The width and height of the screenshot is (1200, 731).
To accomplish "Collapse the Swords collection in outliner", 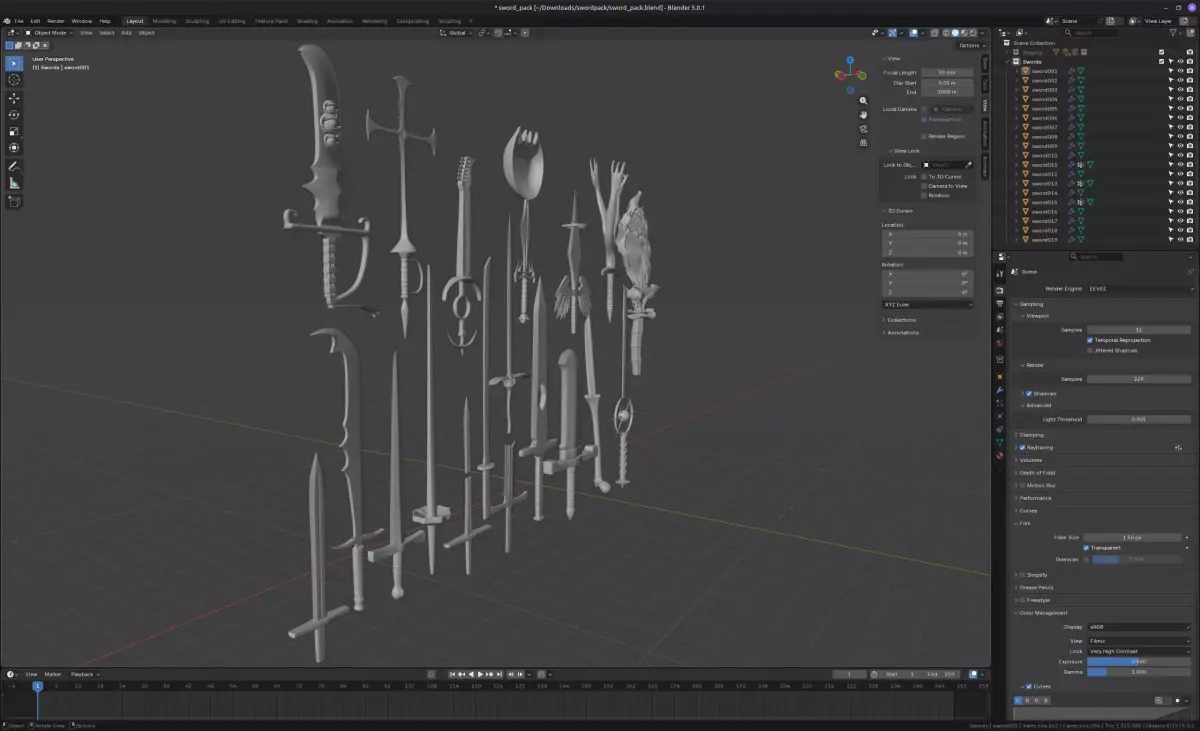I will (x=1008, y=61).
